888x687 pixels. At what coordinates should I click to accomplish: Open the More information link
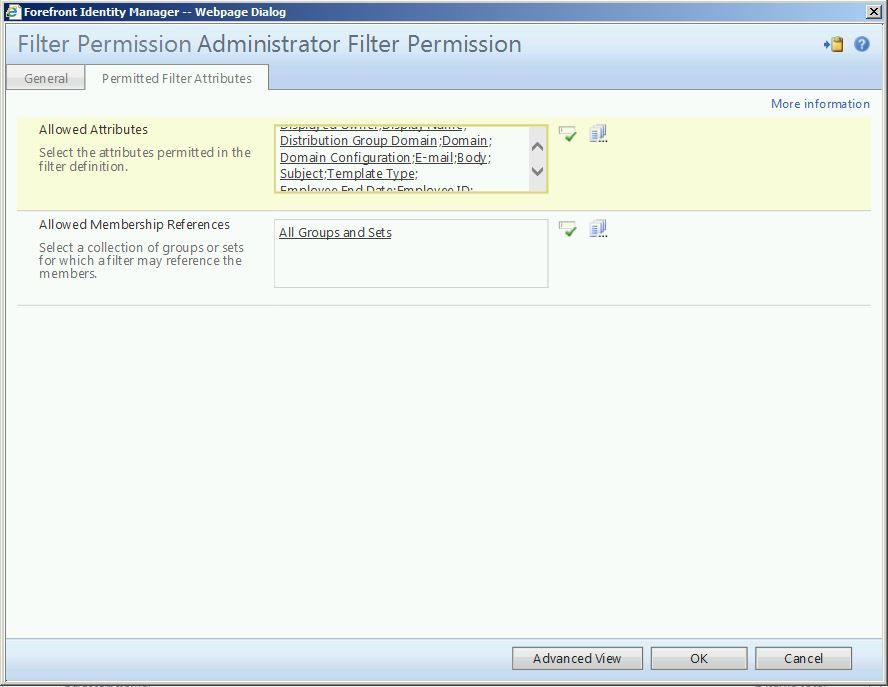pyautogui.click(x=820, y=104)
